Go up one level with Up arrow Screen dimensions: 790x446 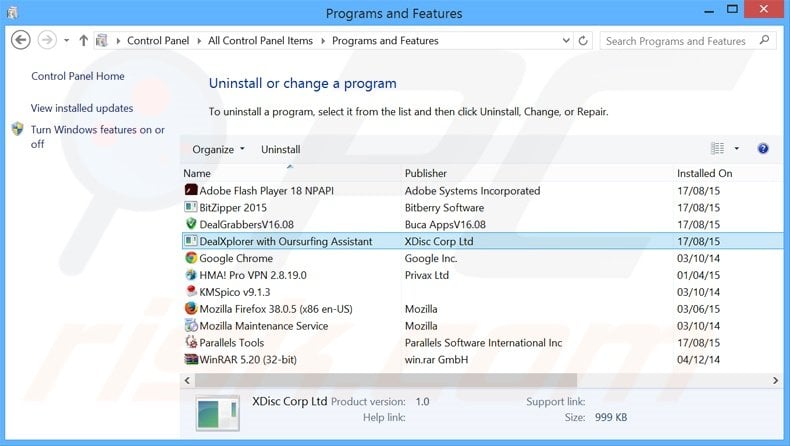pos(84,40)
